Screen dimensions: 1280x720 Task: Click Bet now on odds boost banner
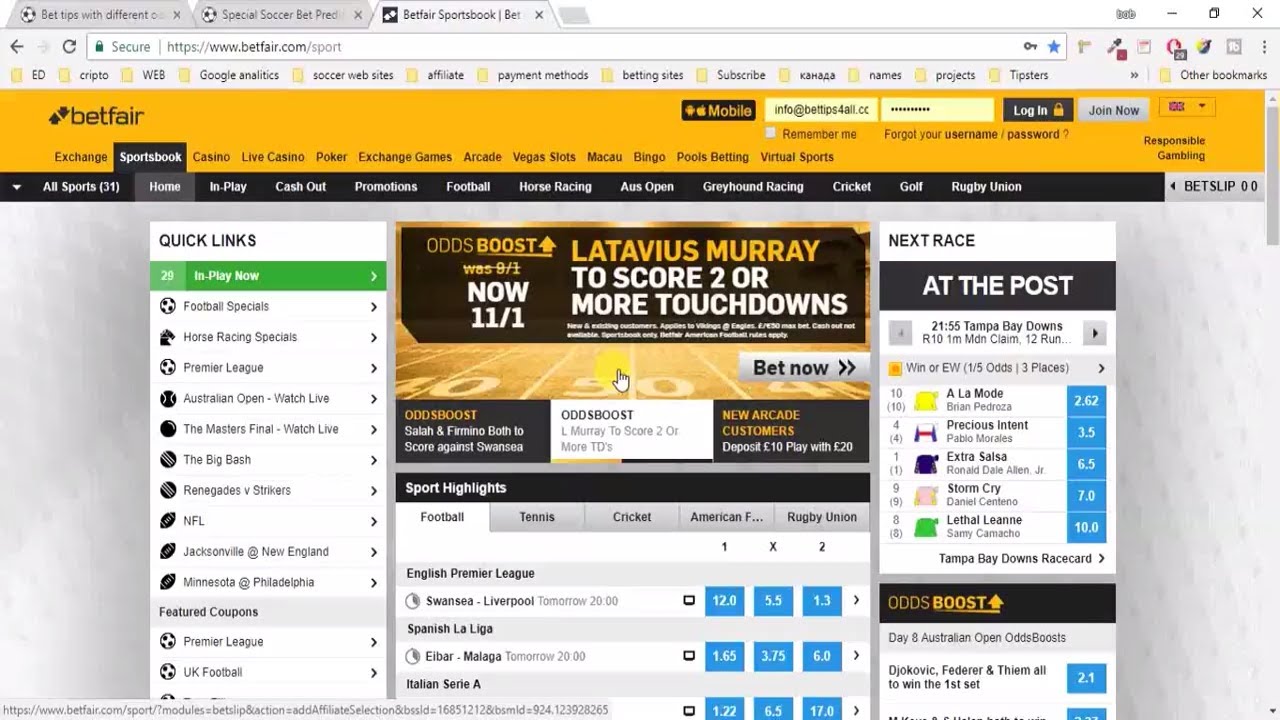(x=804, y=368)
